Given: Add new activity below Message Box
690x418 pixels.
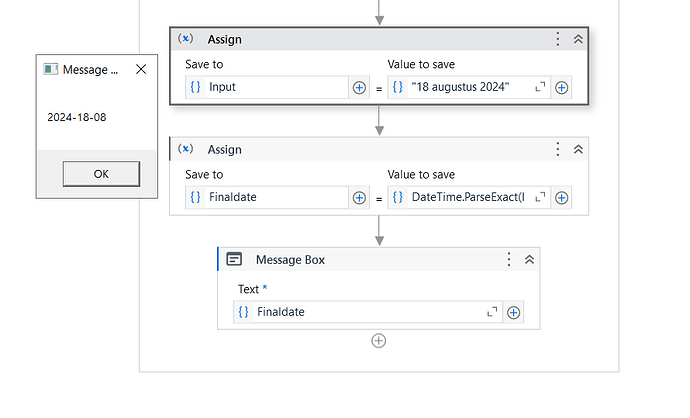Looking at the screenshot, I should pos(379,340).
